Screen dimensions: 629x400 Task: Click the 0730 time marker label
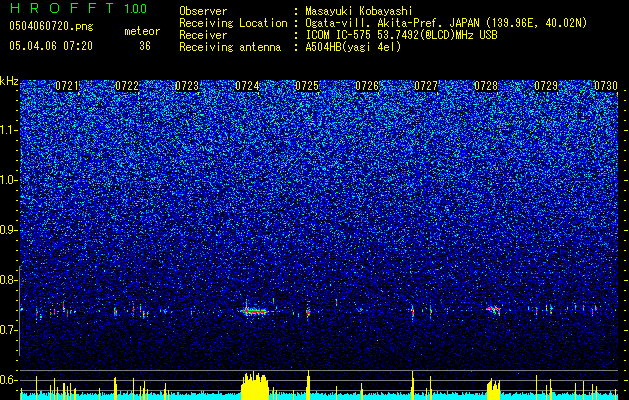click(x=606, y=86)
